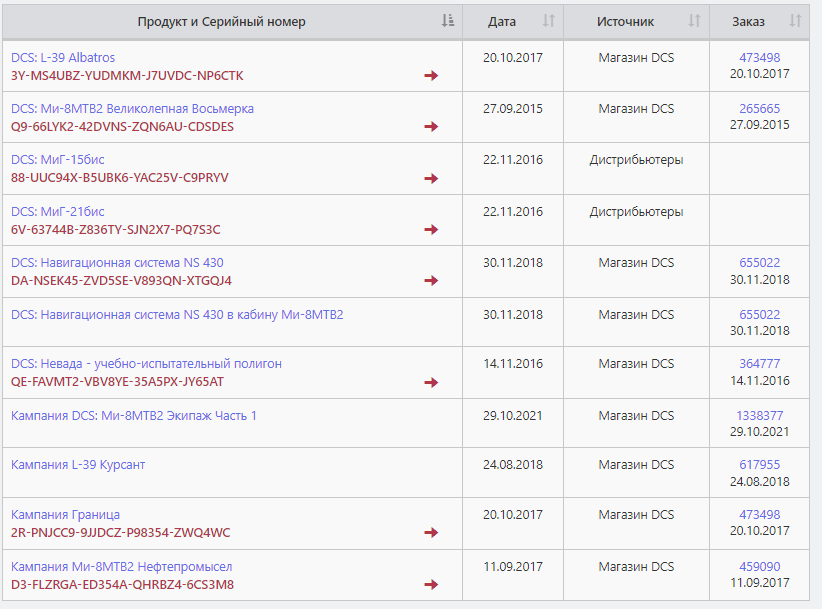The height and width of the screenshot is (609, 822).
Task: Click the red arrow for Кампания Граница serial
Action: [x=431, y=532]
